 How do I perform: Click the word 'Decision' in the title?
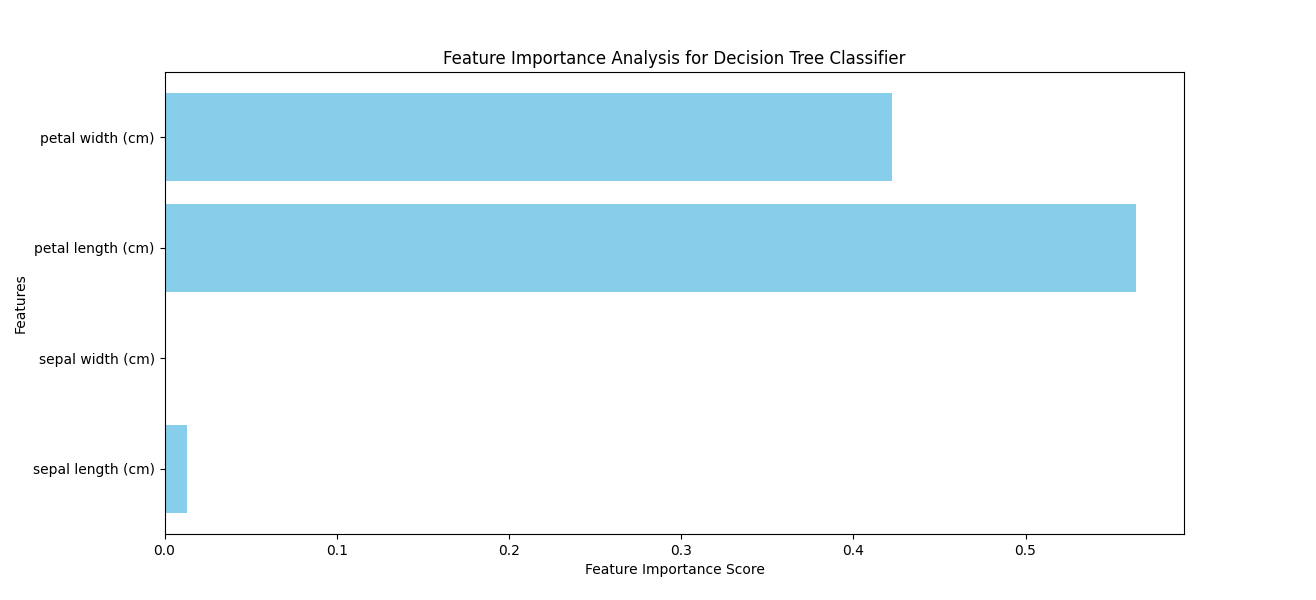pyautogui.click(x=743, y=58)
